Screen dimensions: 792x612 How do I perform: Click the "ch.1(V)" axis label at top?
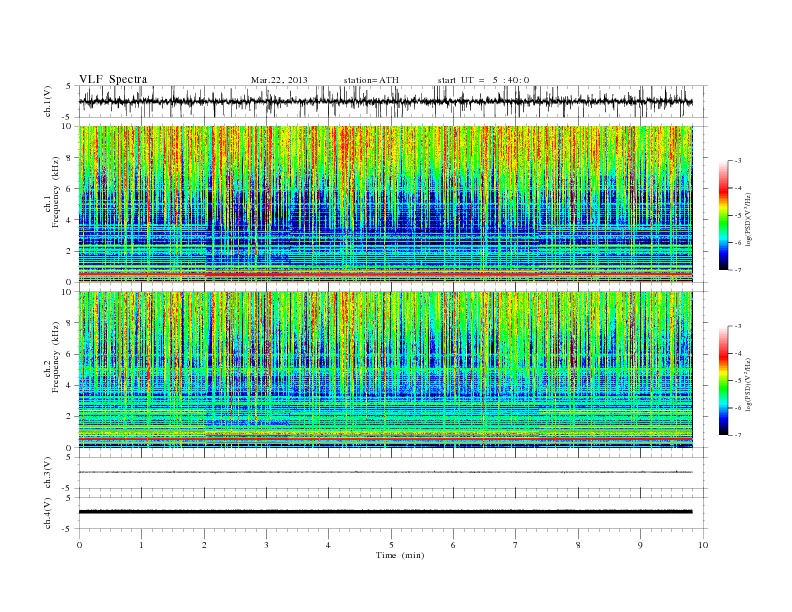(48, 101)
